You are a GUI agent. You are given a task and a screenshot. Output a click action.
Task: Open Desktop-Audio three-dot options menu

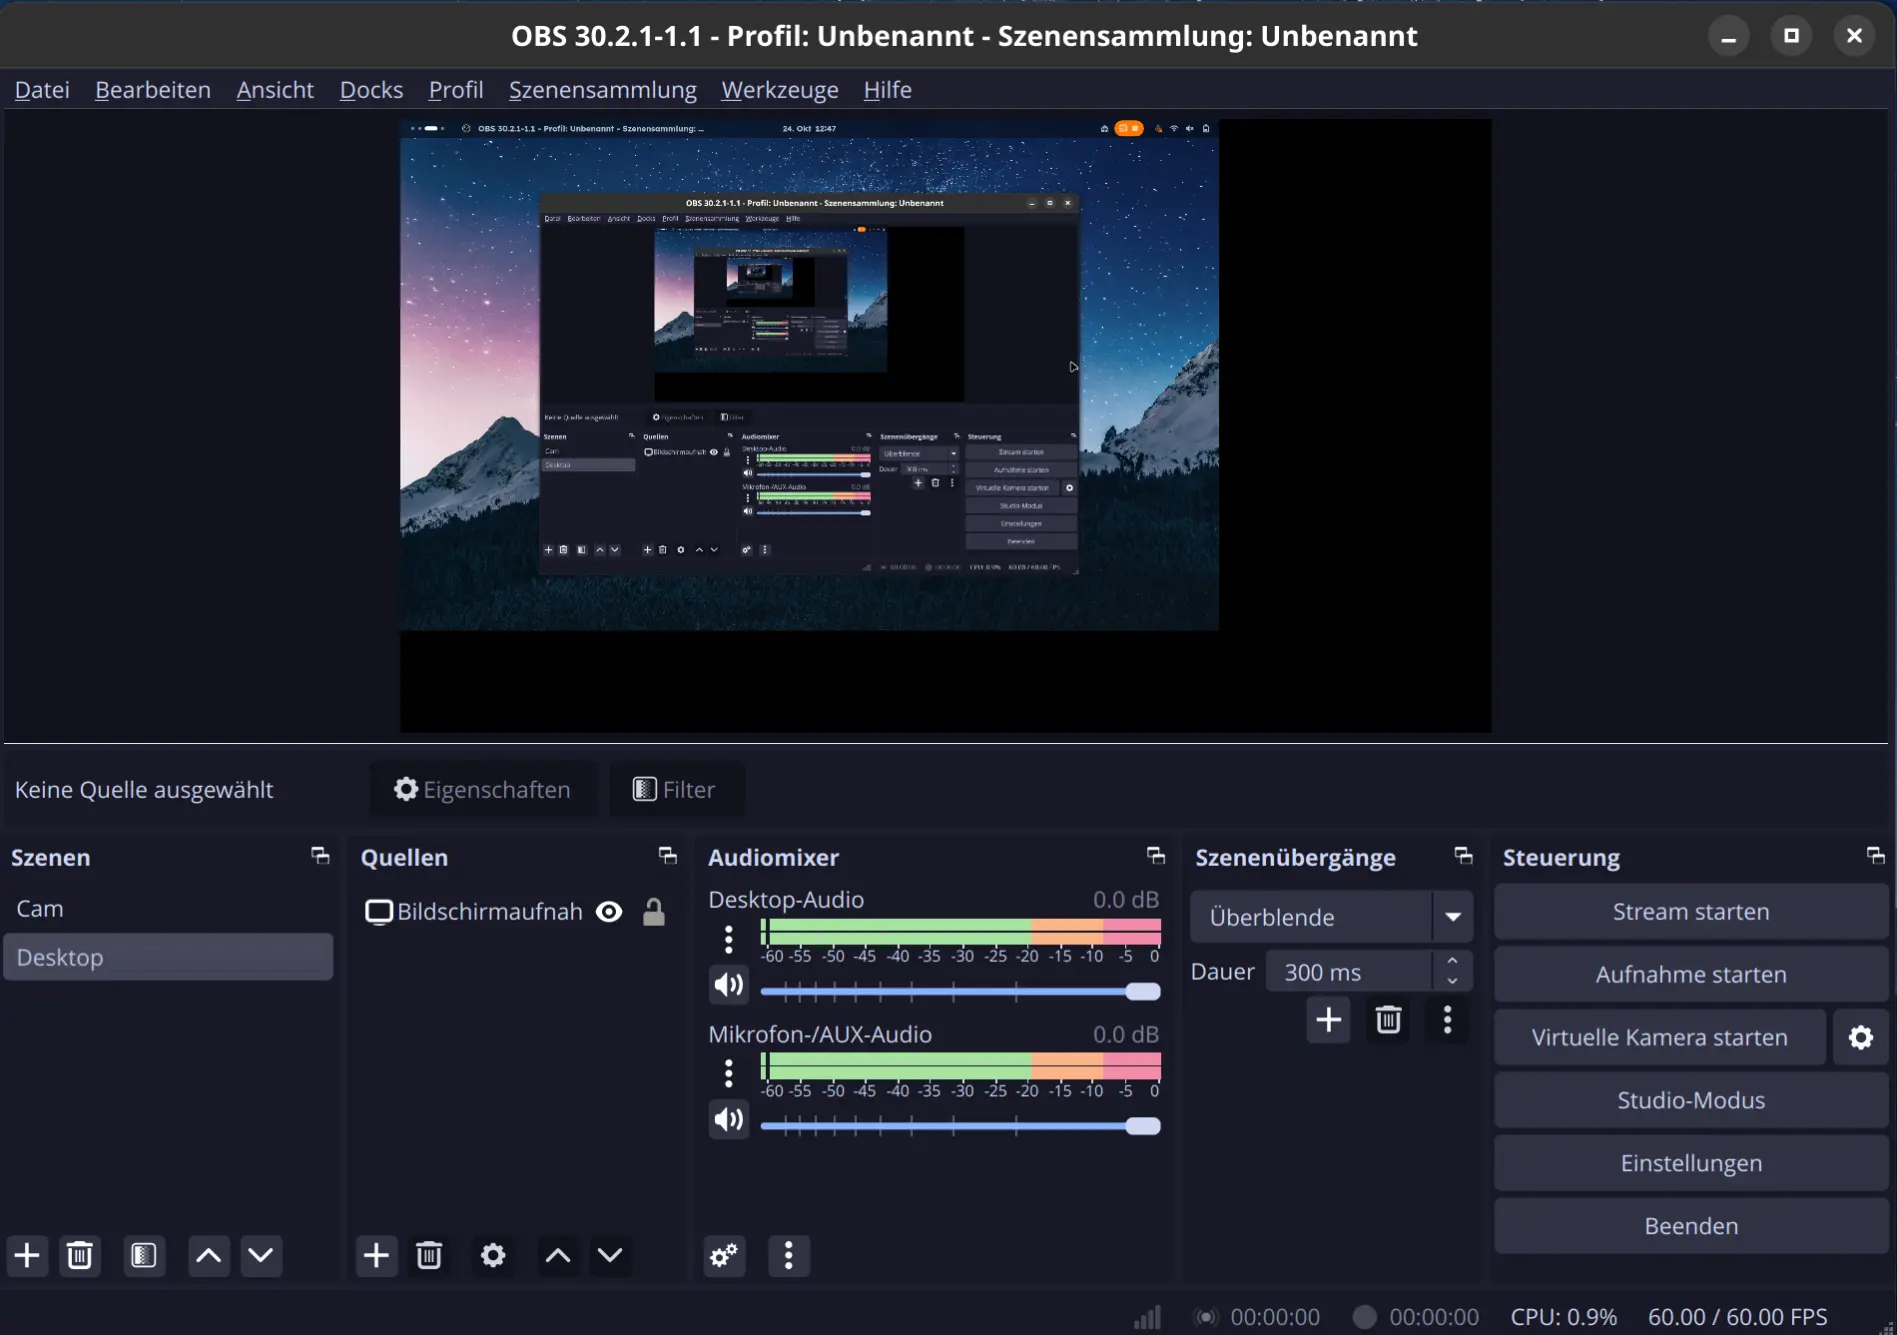(728, 939)
